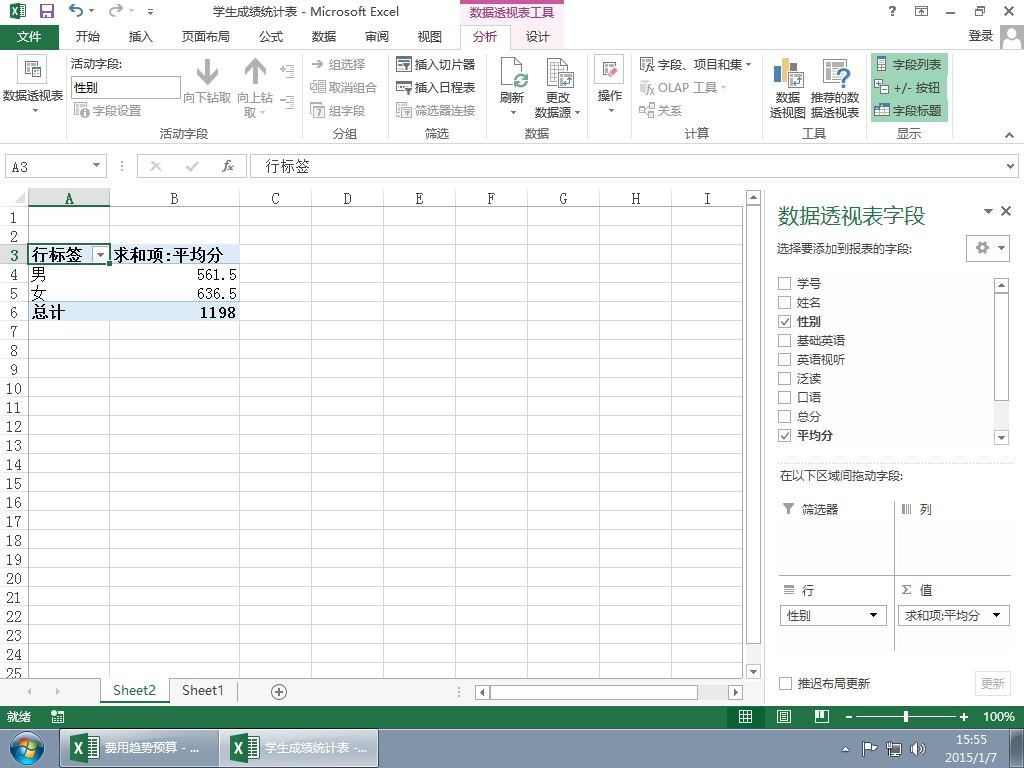1024x768 pixels.
Task: Click the zoom slider handle
Action: point(906,717)
